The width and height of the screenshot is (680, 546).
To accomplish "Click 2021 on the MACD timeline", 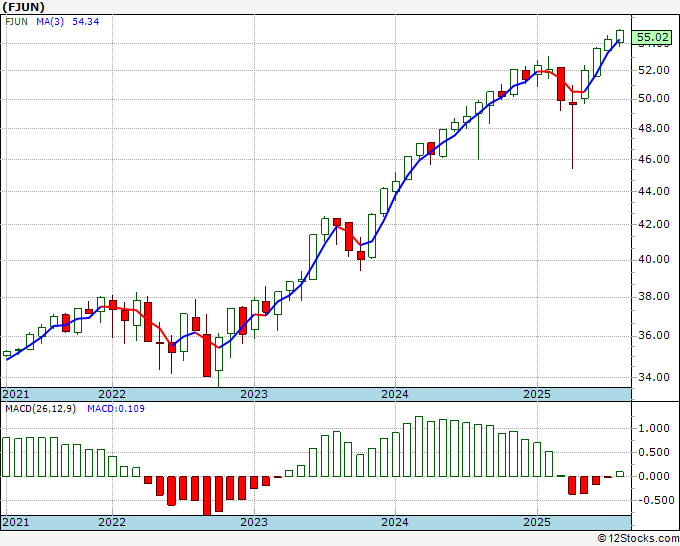I will tap(16, 522).
